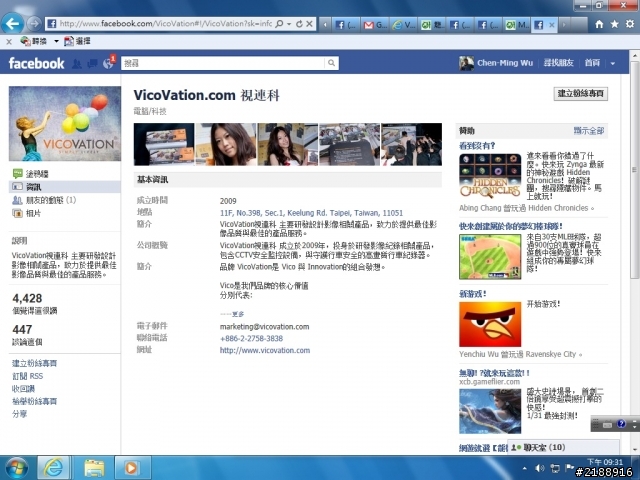Close the active Facebook browser tab
This screenshot has width=640, height=480.
(551, 25)
